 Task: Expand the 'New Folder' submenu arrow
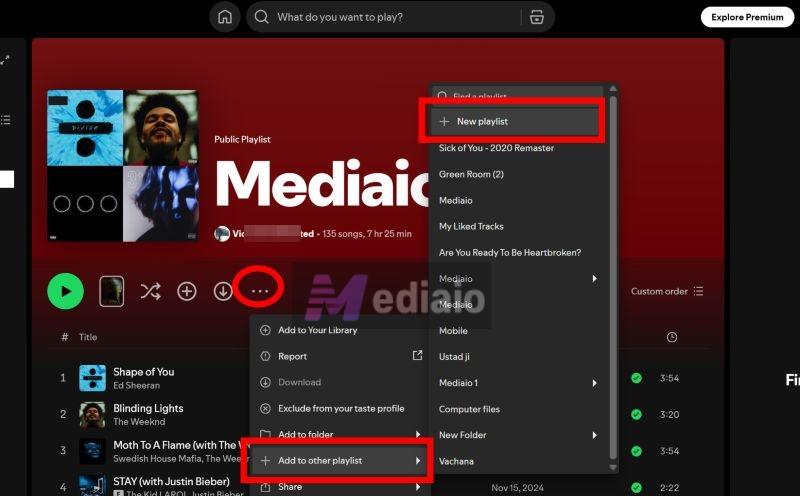[594, 435]
